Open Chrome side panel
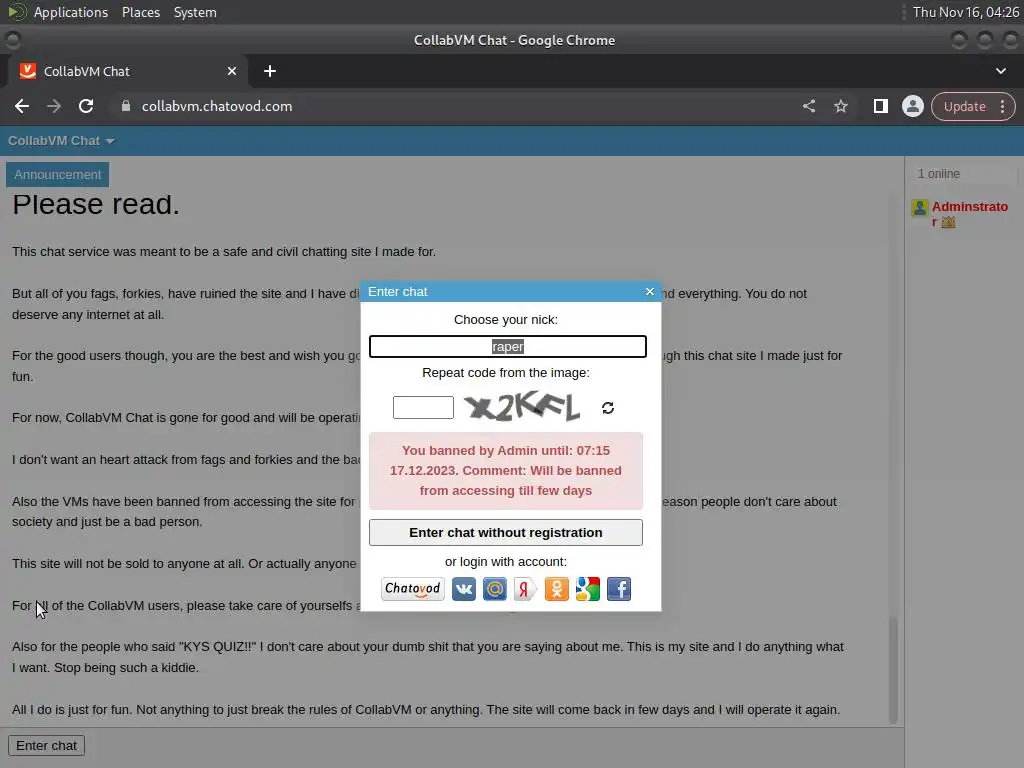Viewport: 1024px width, 768px height. 880,106
